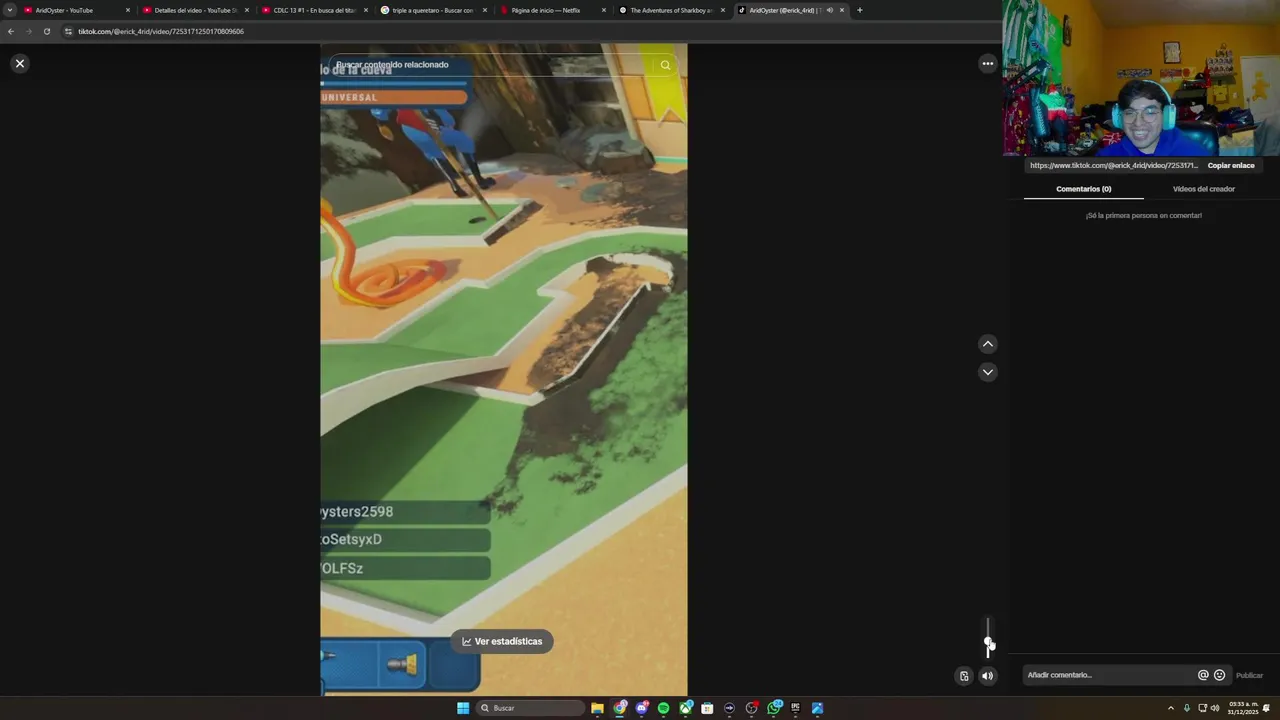The width and height of the screenshot is (1280, 720).
Task: Switch to the "Detalles del video - YouTube" tab
Action: [x=194, y=10]
